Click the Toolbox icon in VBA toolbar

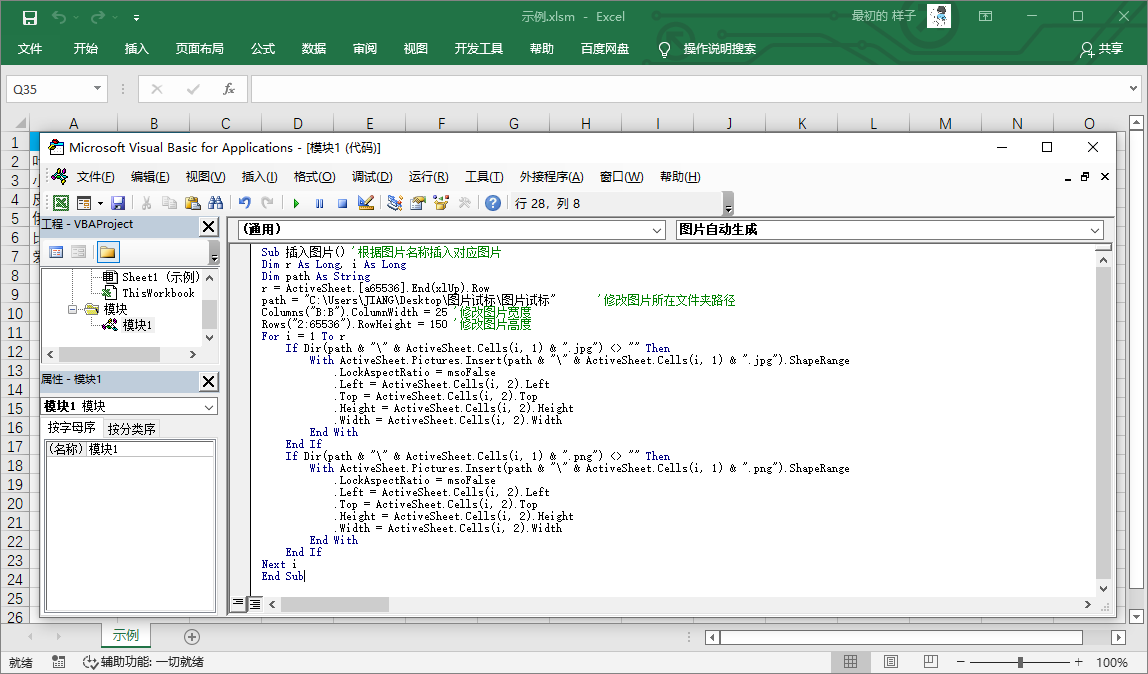click(x=464, y=203)
